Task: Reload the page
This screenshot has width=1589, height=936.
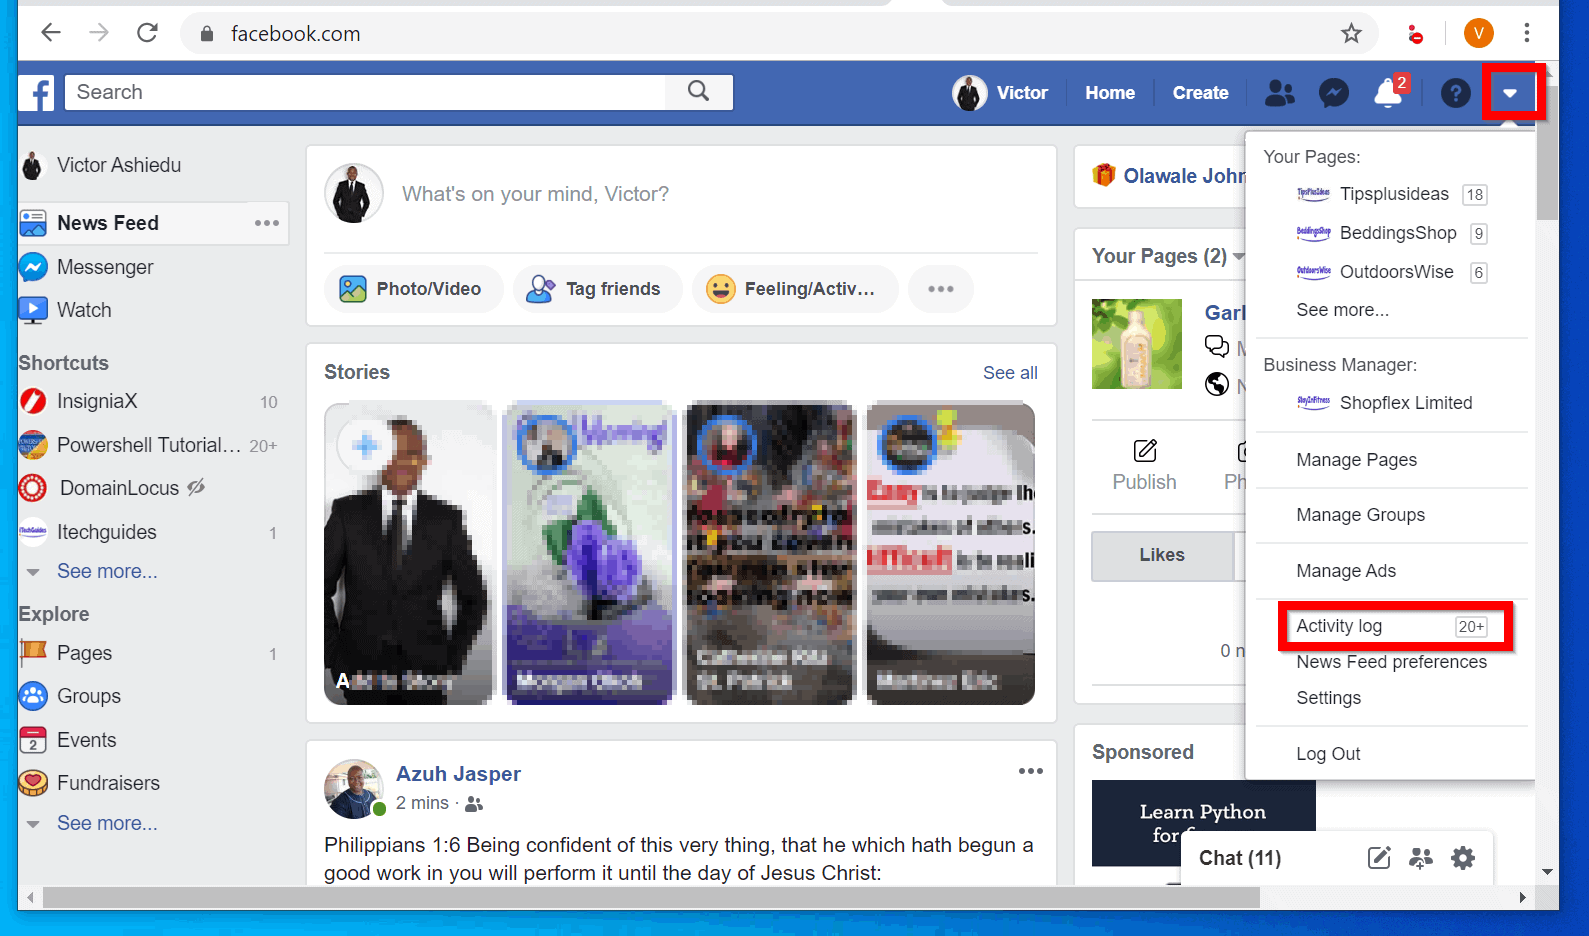Action: coord(147,33)
